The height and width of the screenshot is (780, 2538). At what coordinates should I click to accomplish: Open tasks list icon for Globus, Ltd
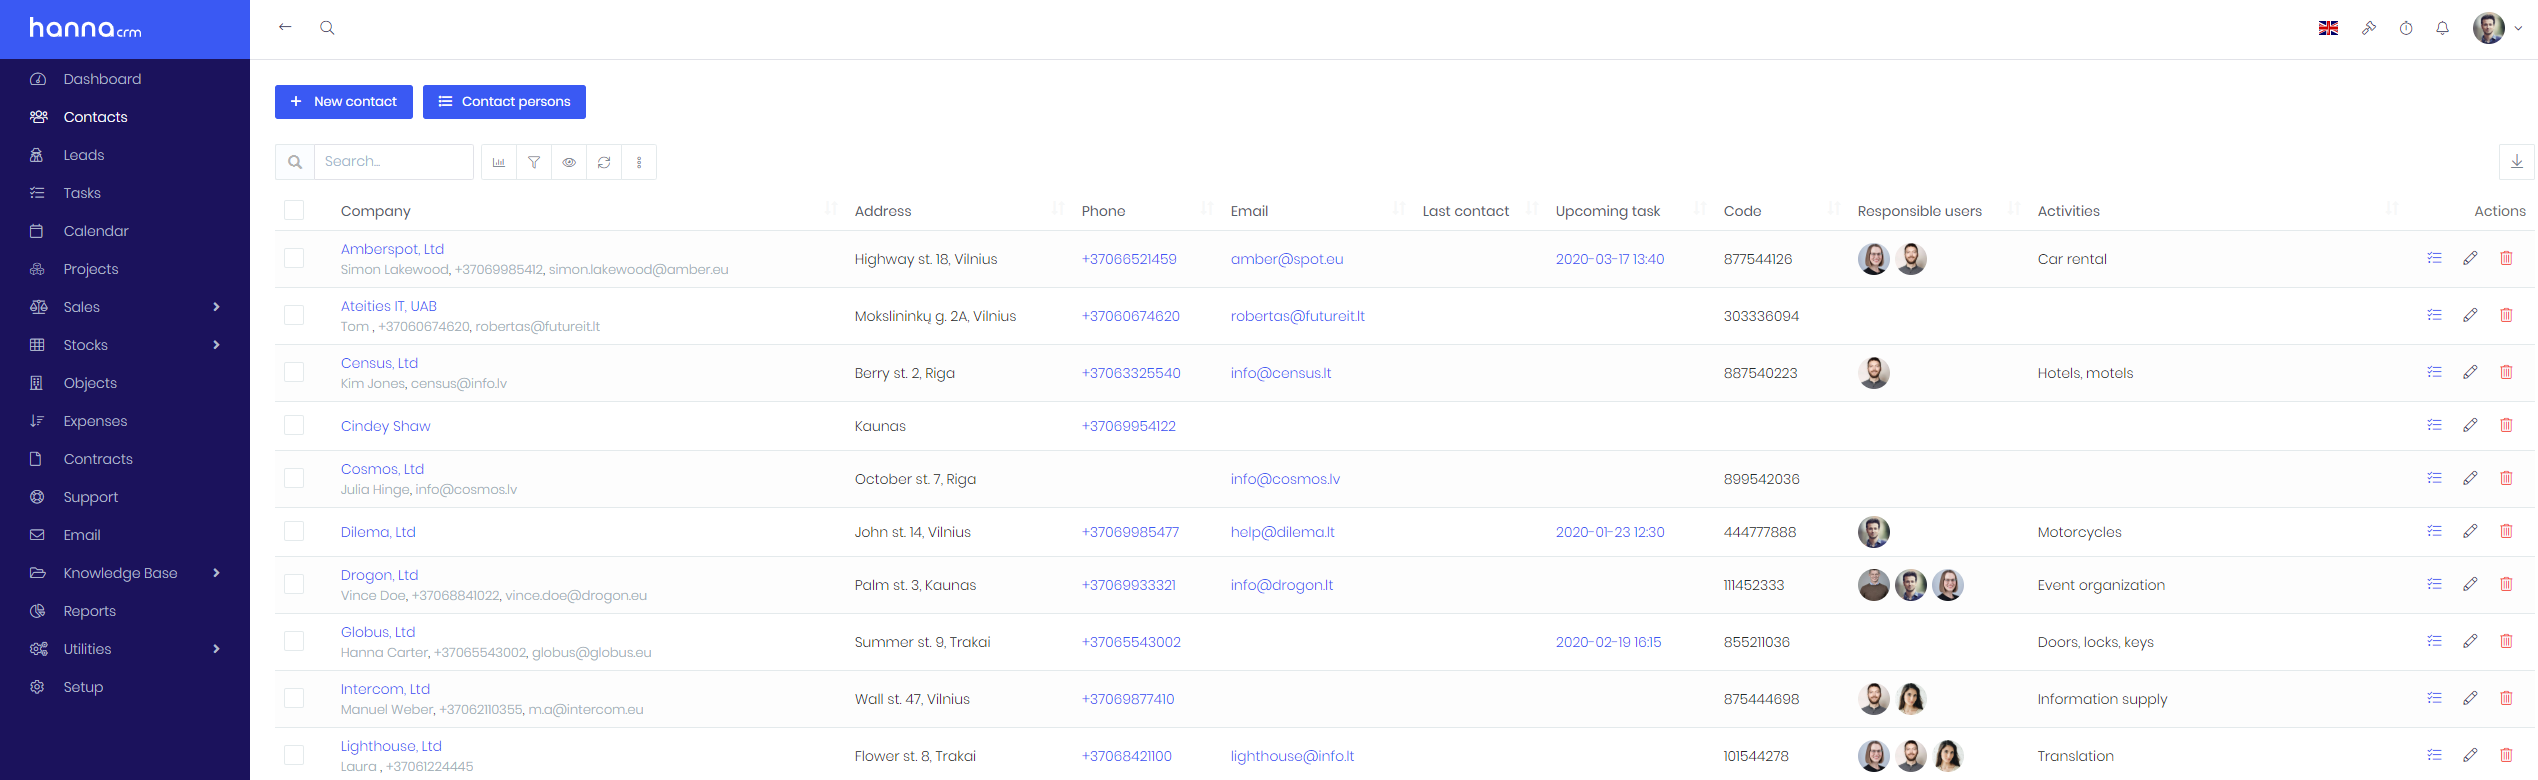click(2434, 641)
